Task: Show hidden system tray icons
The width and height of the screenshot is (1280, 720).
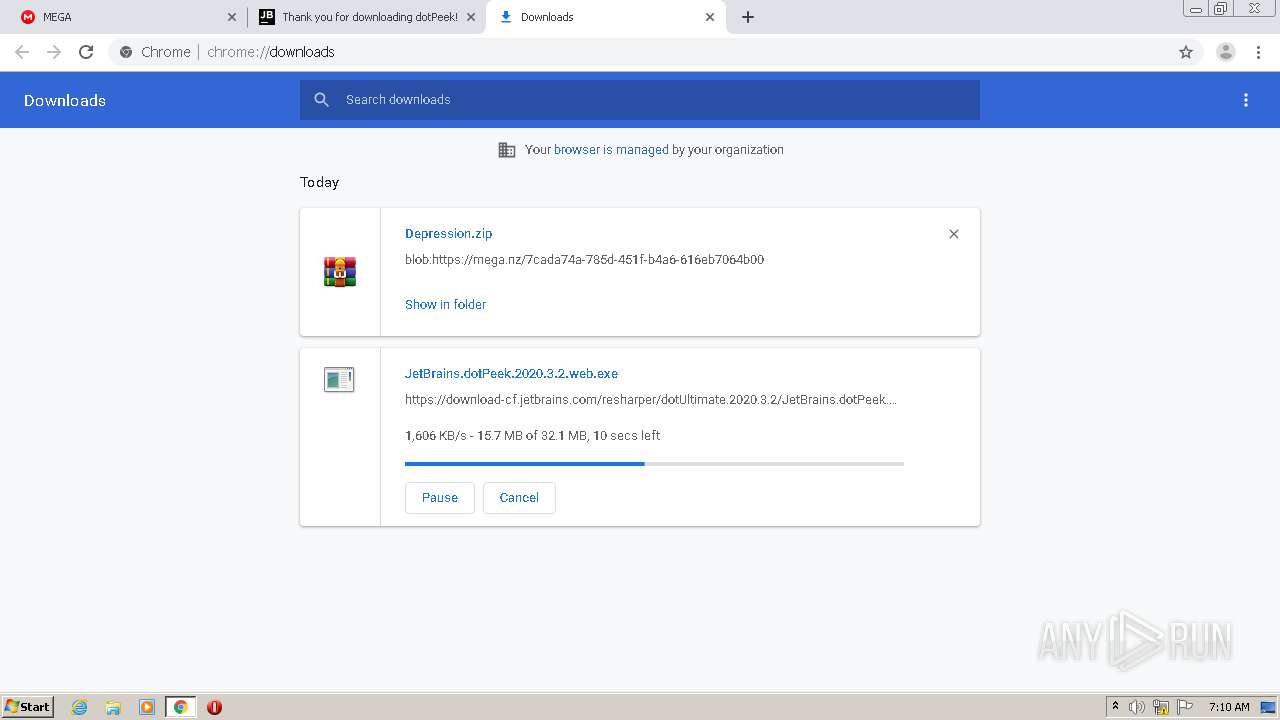Action: (x=1115, y=707)
